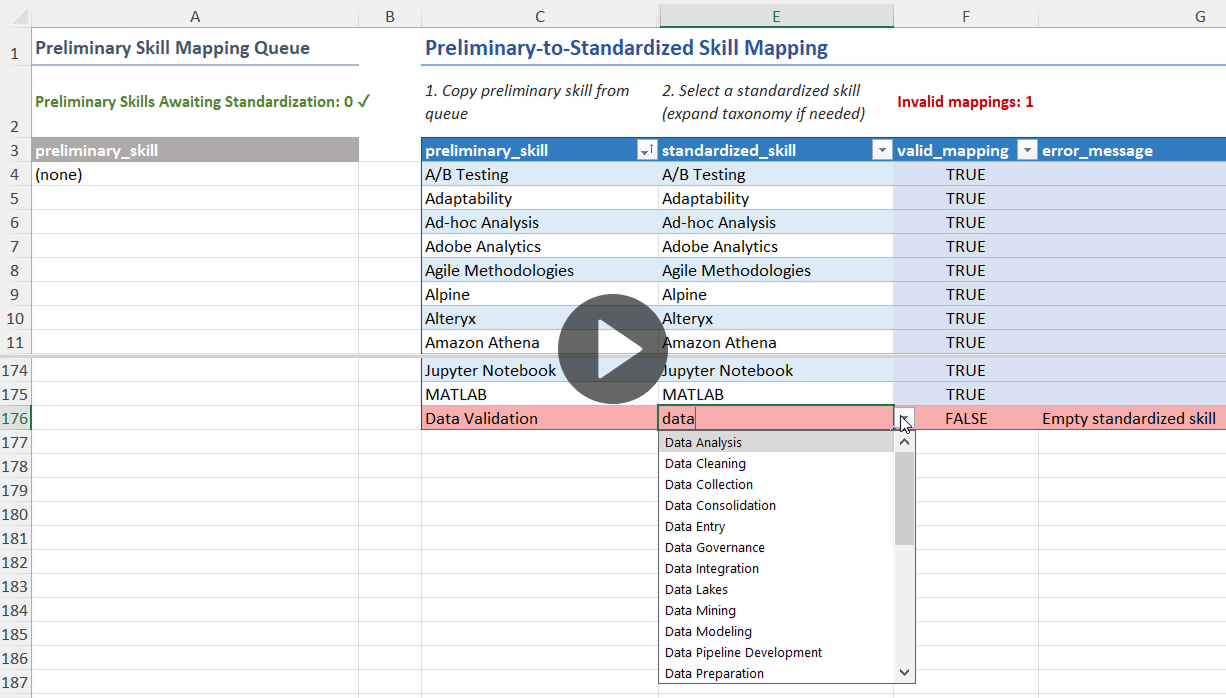Image resolution: width=1226 pixels, height=698 pixels.
Task: Click the 'Preliminary-to-Standardized Skill Mapping' heading
Action: pos(626,48)
